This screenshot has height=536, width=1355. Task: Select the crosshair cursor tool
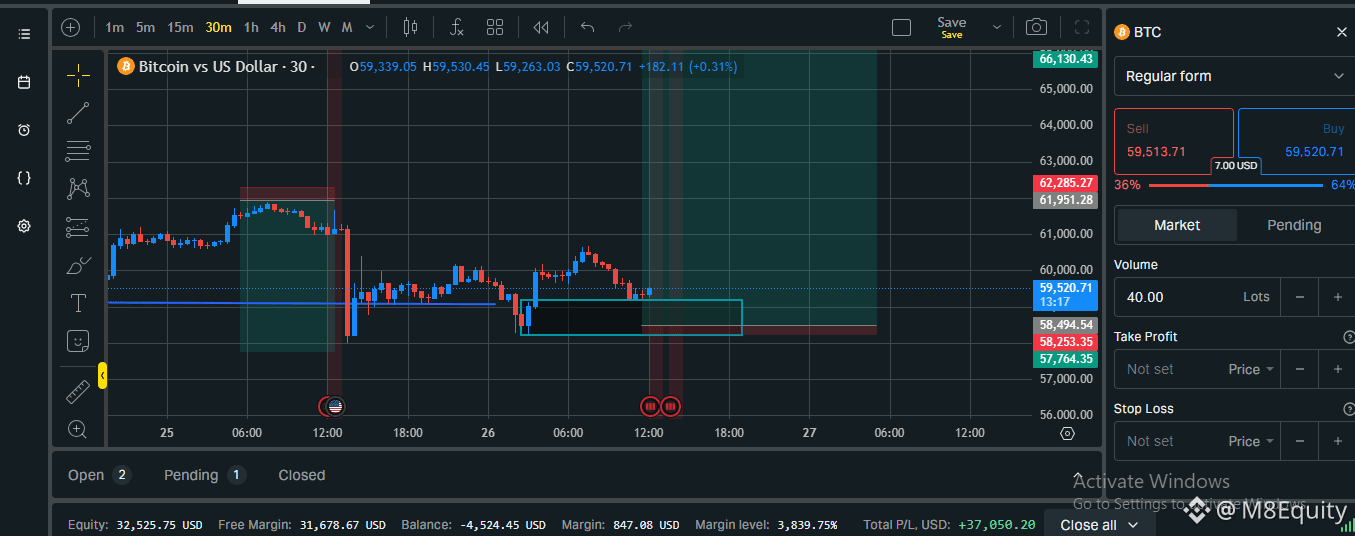(78, 75)
